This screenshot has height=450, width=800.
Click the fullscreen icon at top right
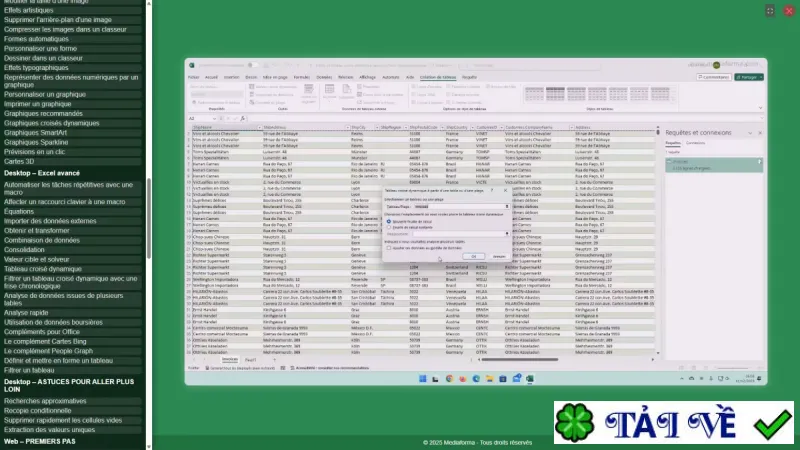(770, 11)
